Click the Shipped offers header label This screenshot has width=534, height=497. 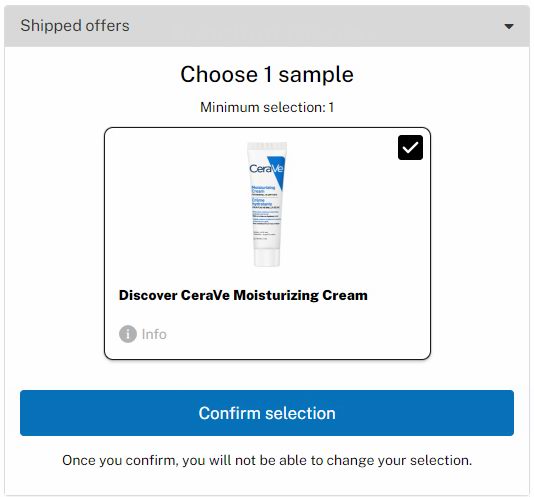(75, 26)
